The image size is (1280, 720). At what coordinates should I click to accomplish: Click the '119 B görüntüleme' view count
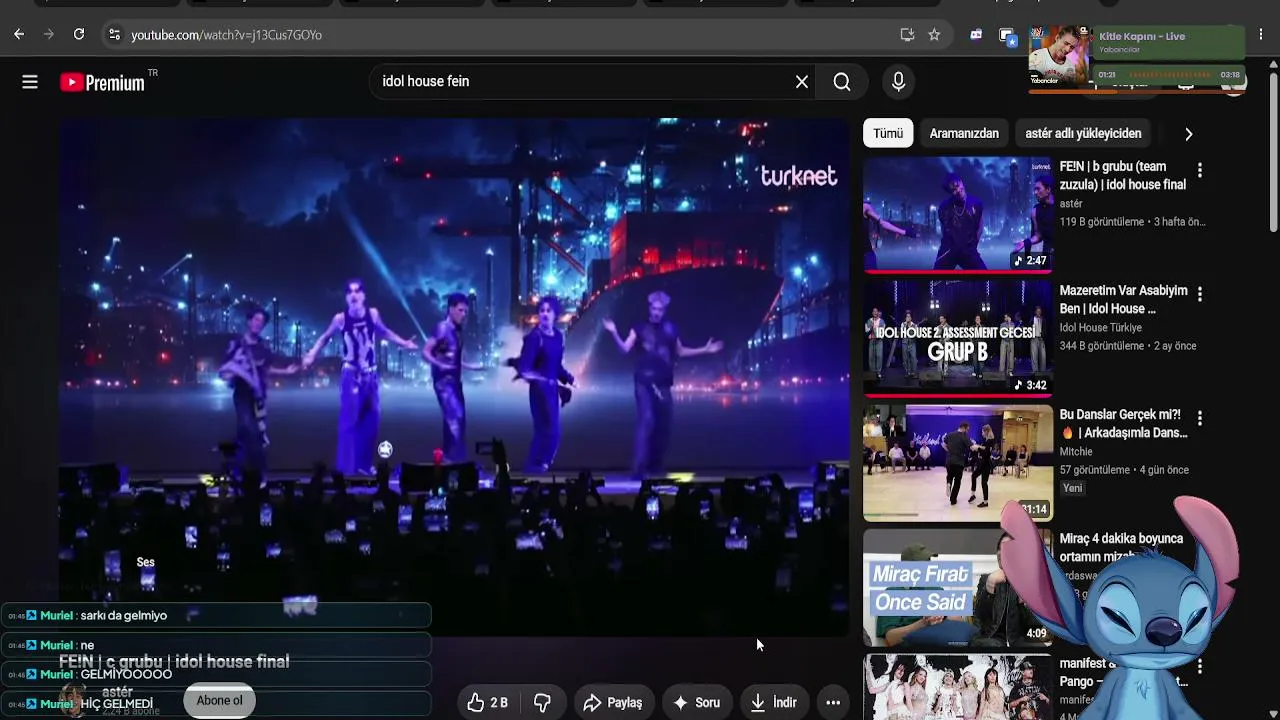[1102, 222]
